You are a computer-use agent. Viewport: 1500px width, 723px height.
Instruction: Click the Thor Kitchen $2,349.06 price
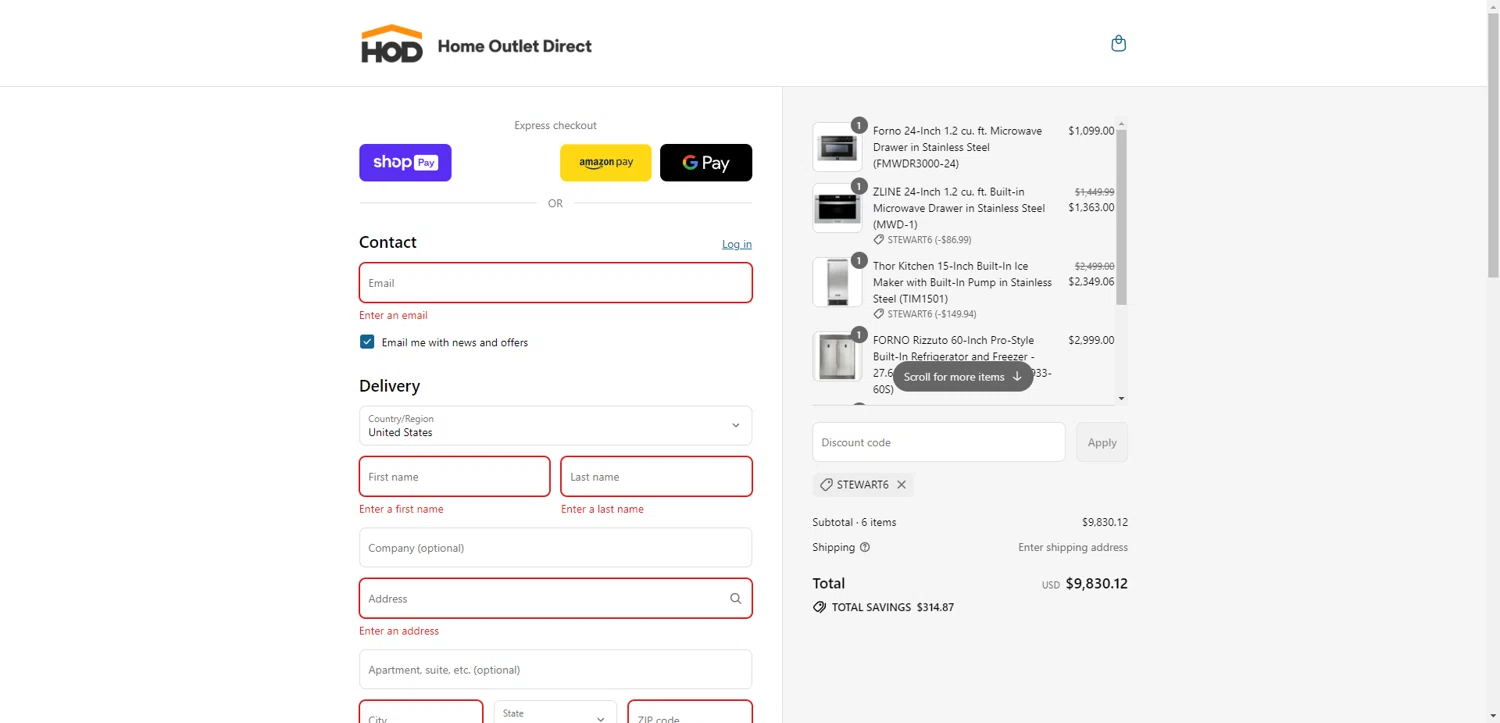click(1091, 282)
